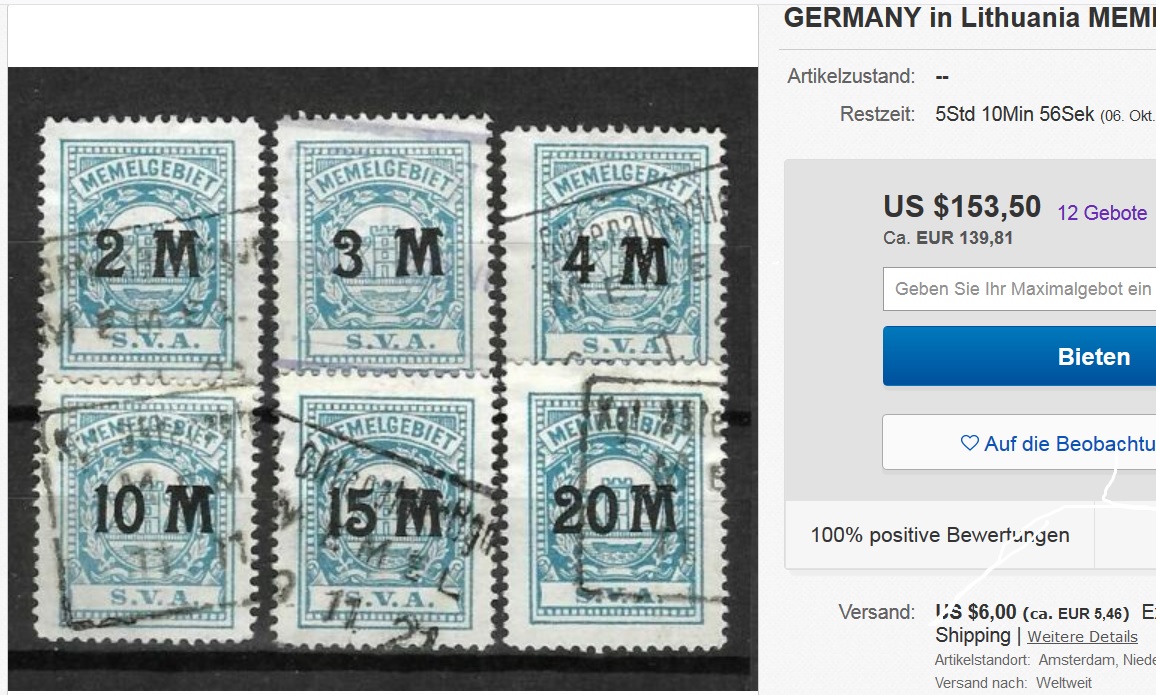Image resolution: width=1156 pixels, height=695 pixels.
Task: Add item via Auf die Beobachtungsliste button
Action: (x=1020, y=442)
